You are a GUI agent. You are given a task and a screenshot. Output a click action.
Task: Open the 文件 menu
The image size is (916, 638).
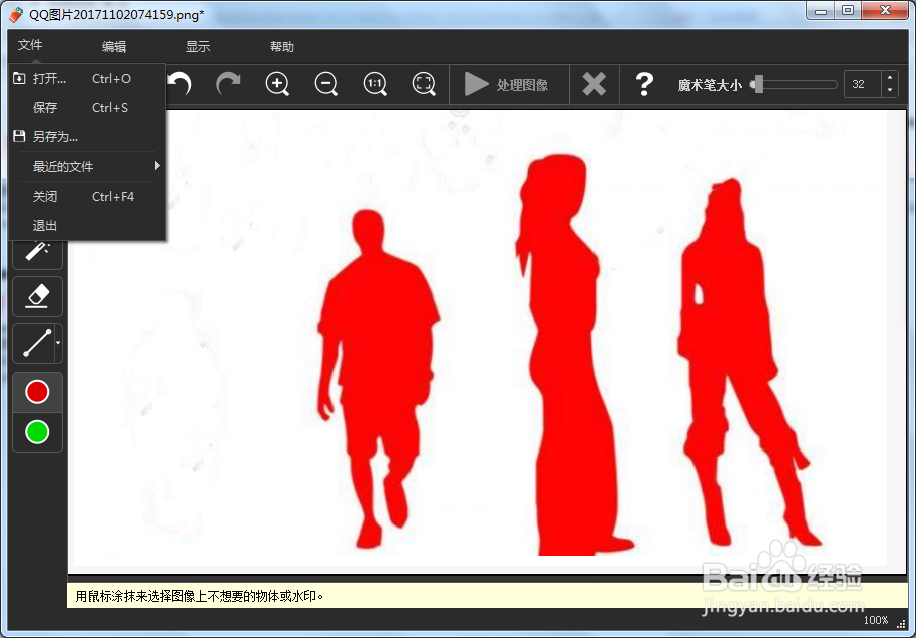(x=30, y=45)
